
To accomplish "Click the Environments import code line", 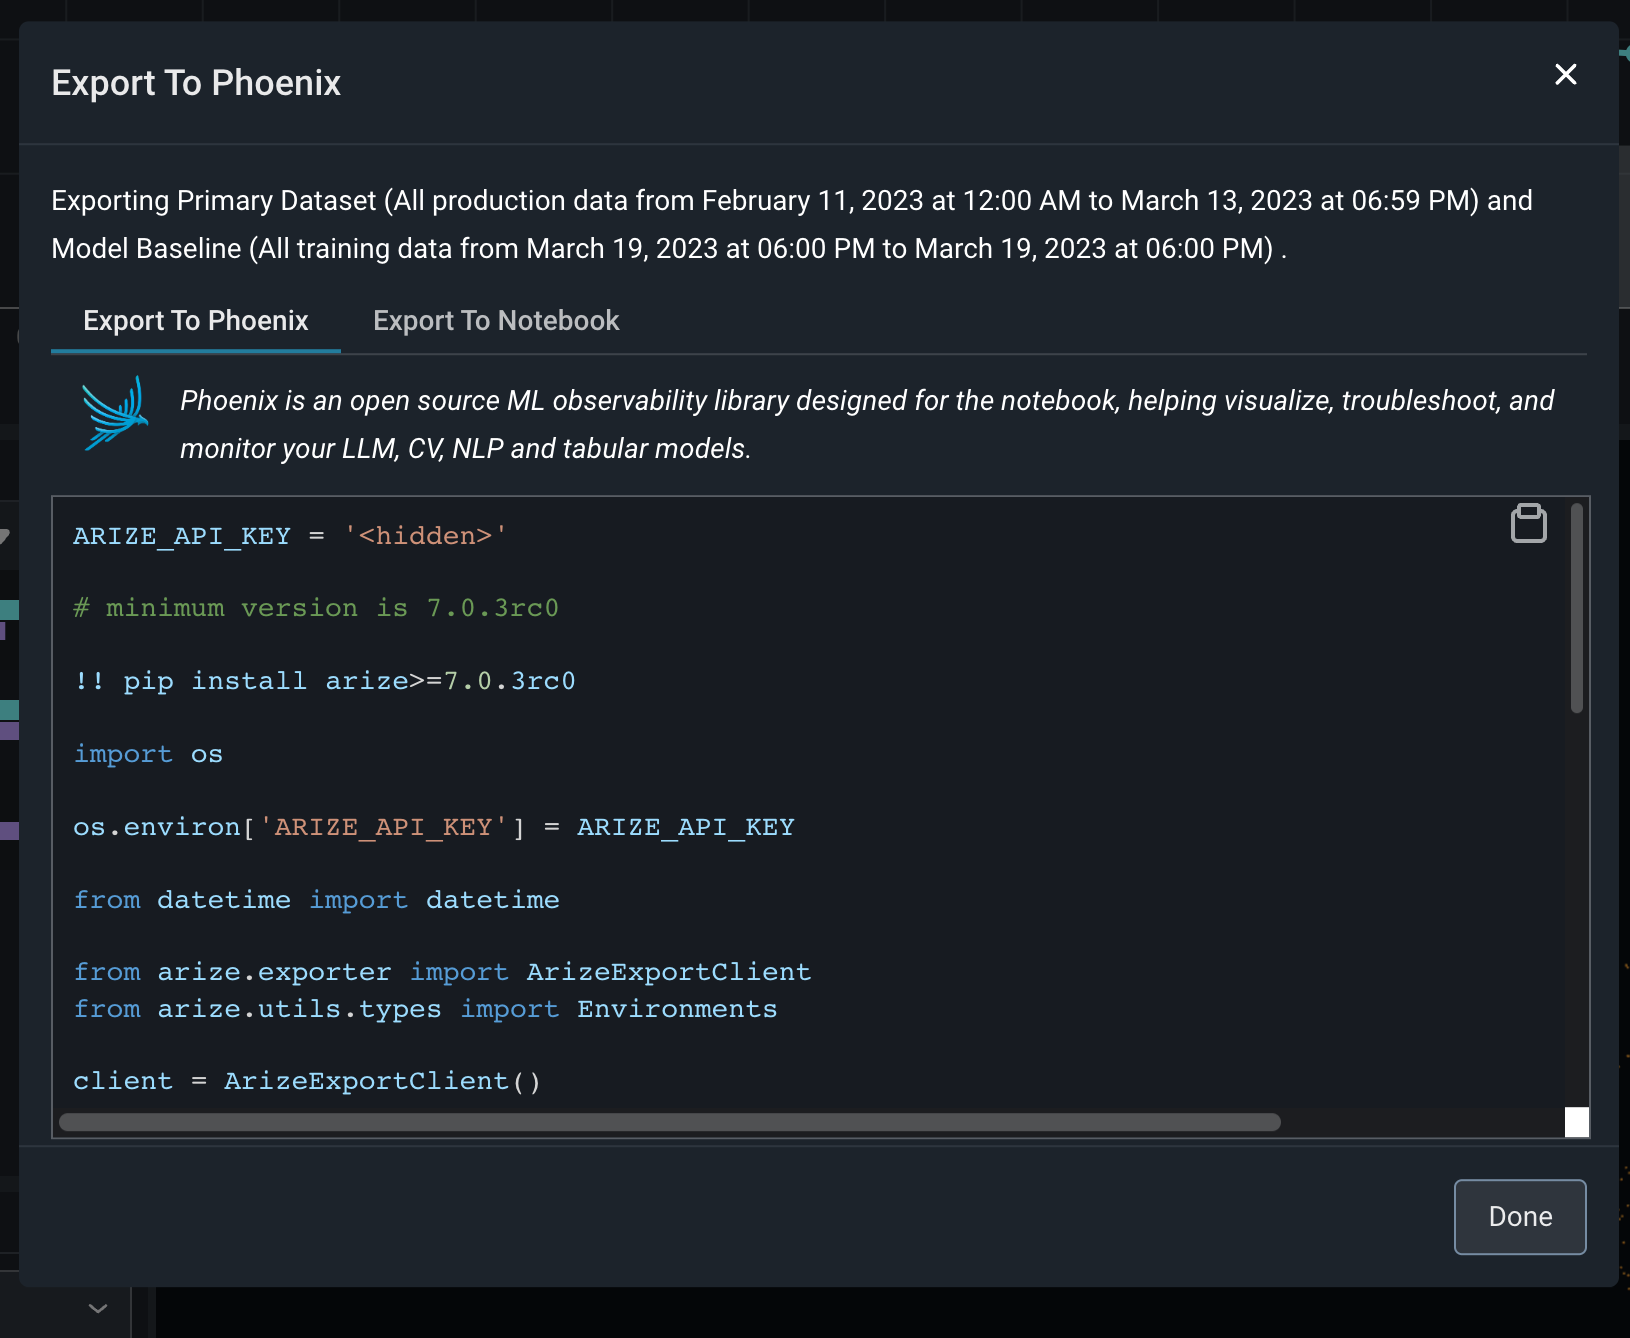I will point(425,1009).
